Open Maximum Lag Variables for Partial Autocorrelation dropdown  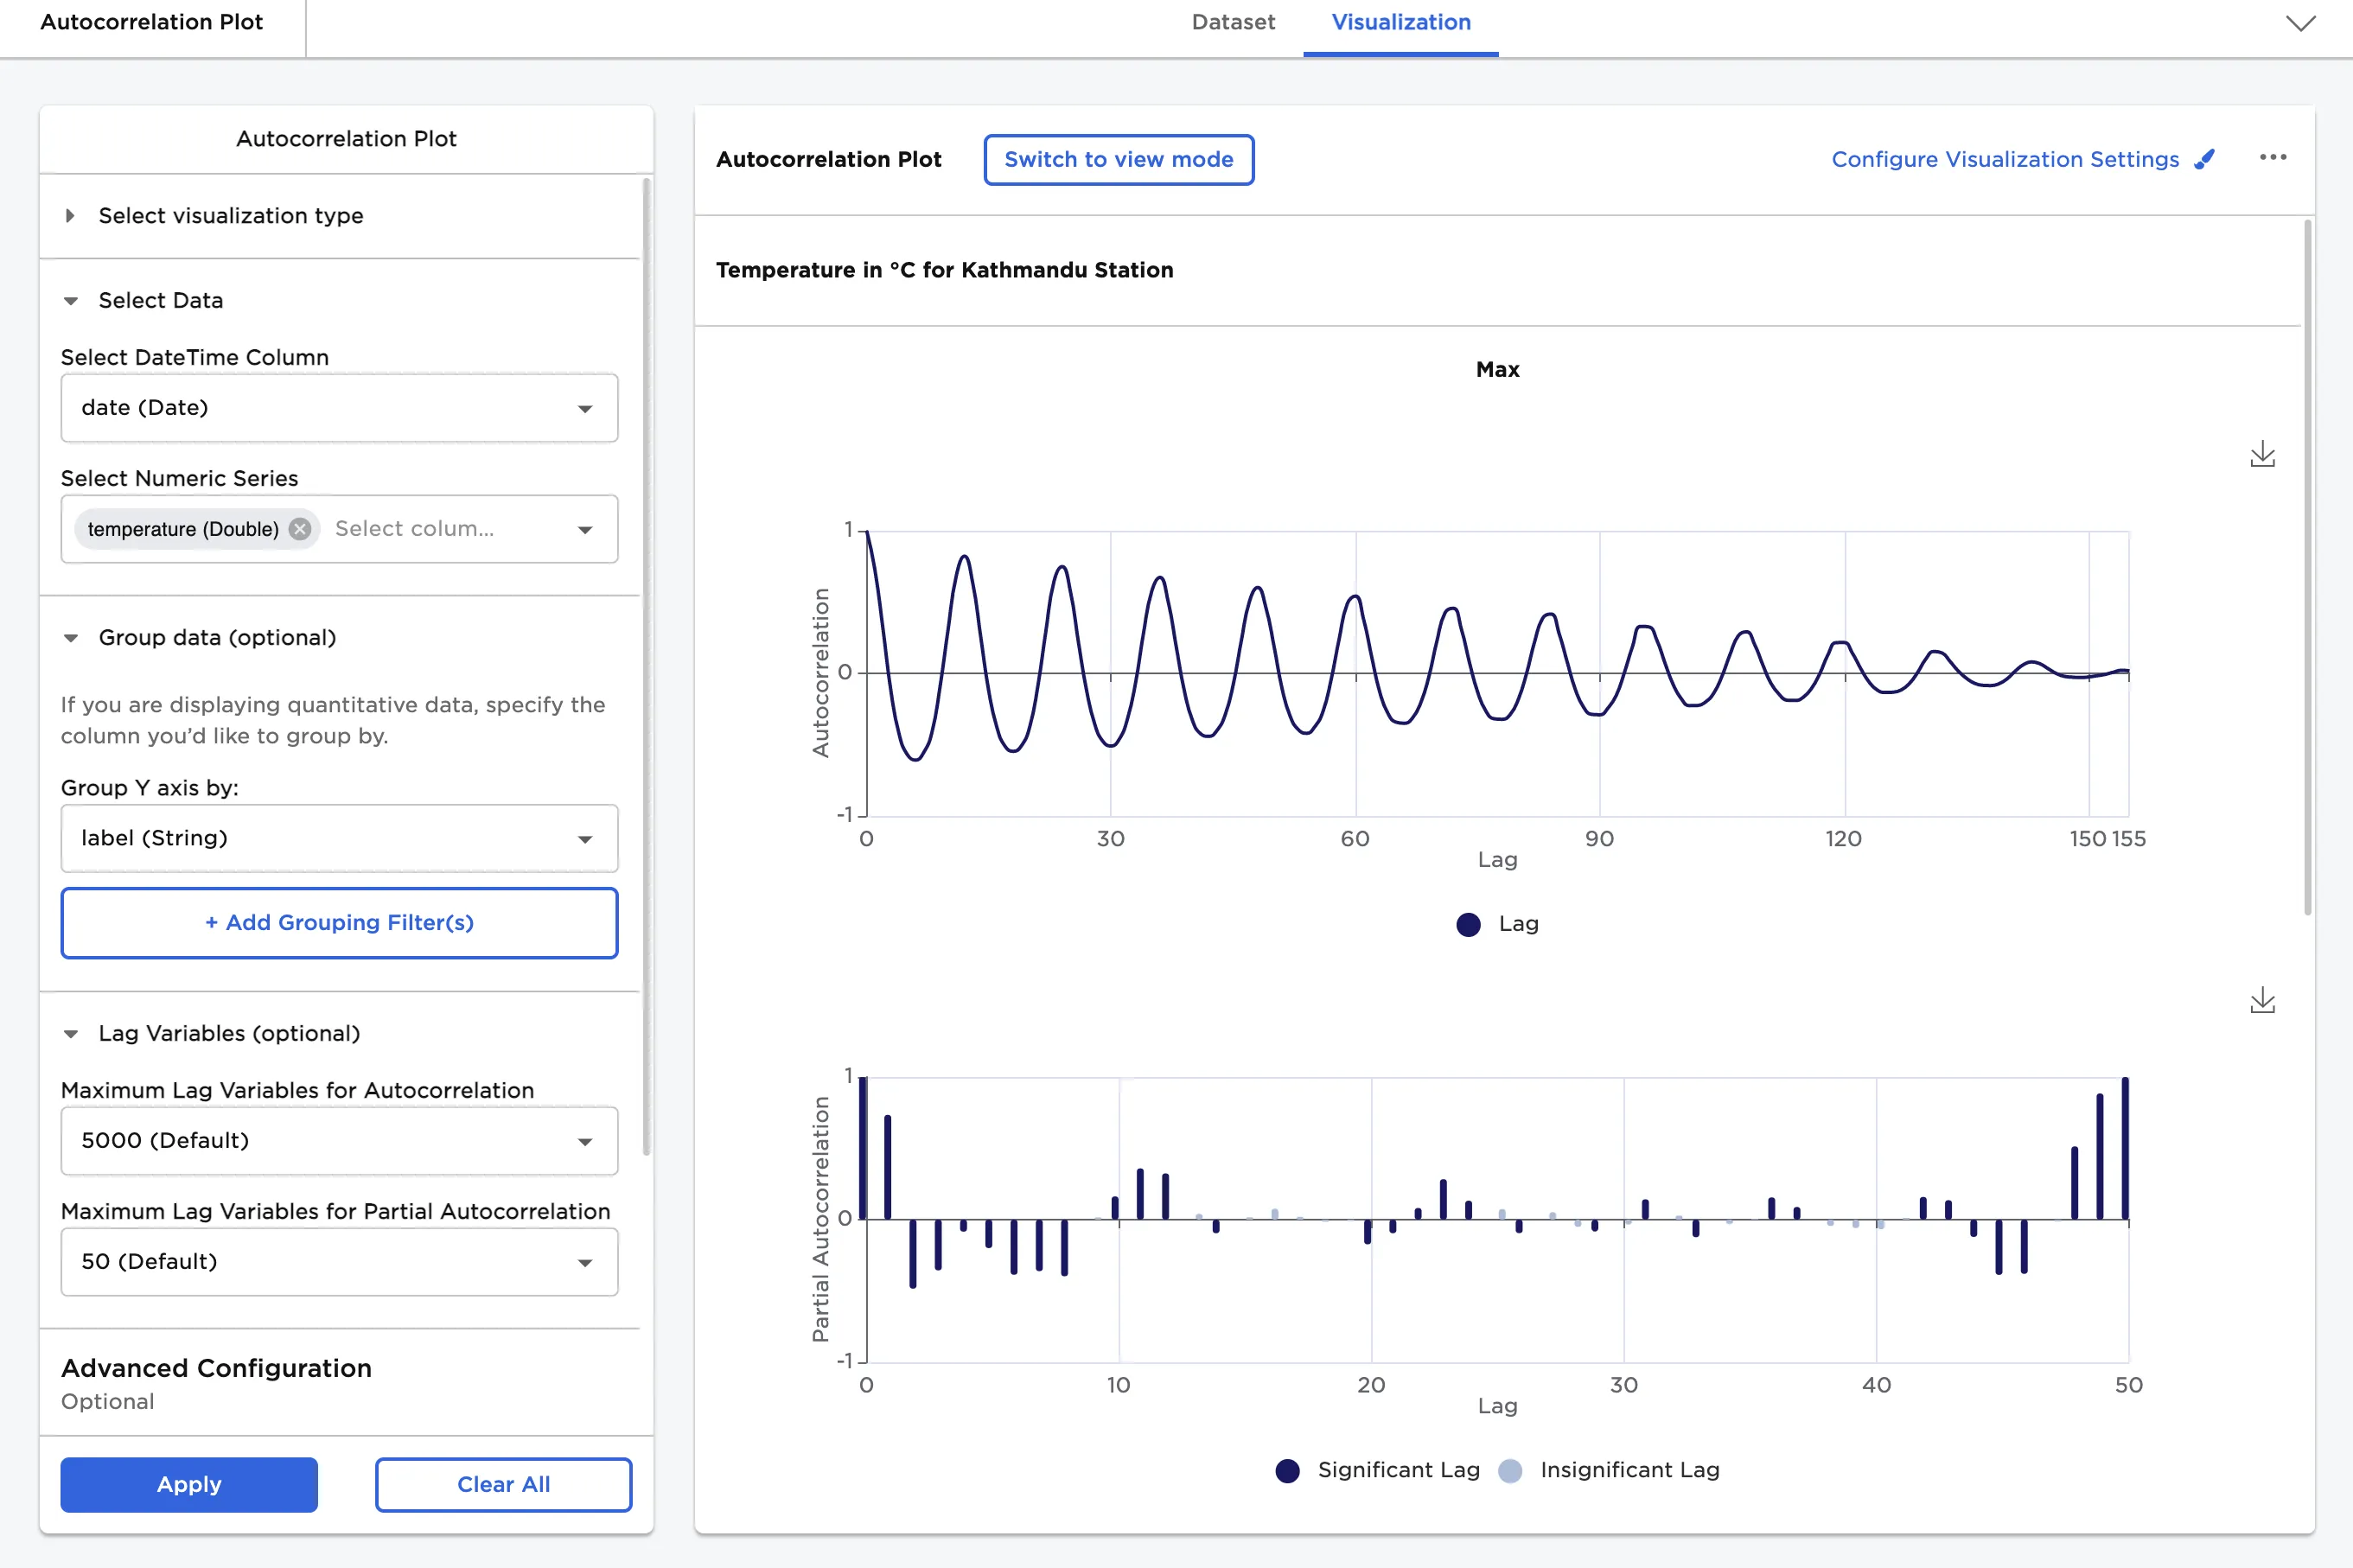click(x=339, y=1262)
